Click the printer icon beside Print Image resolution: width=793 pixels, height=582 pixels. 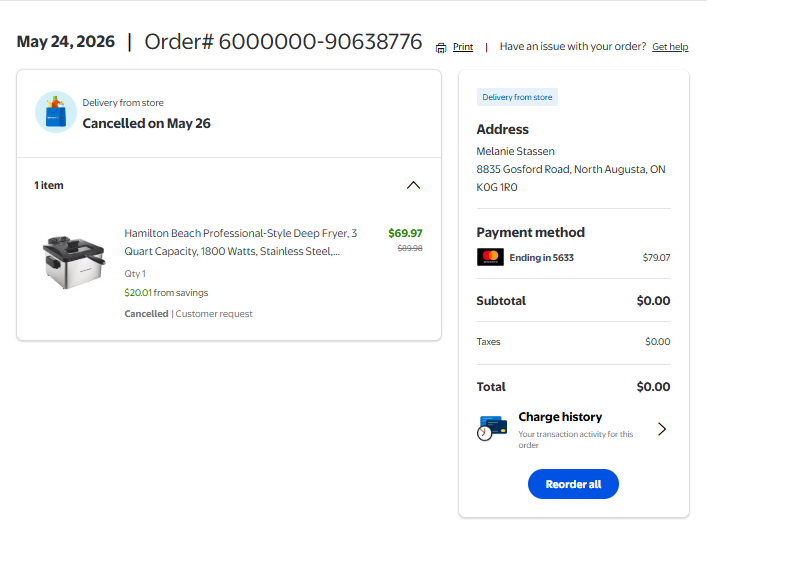pyautogui.click(x=441, y=48)
